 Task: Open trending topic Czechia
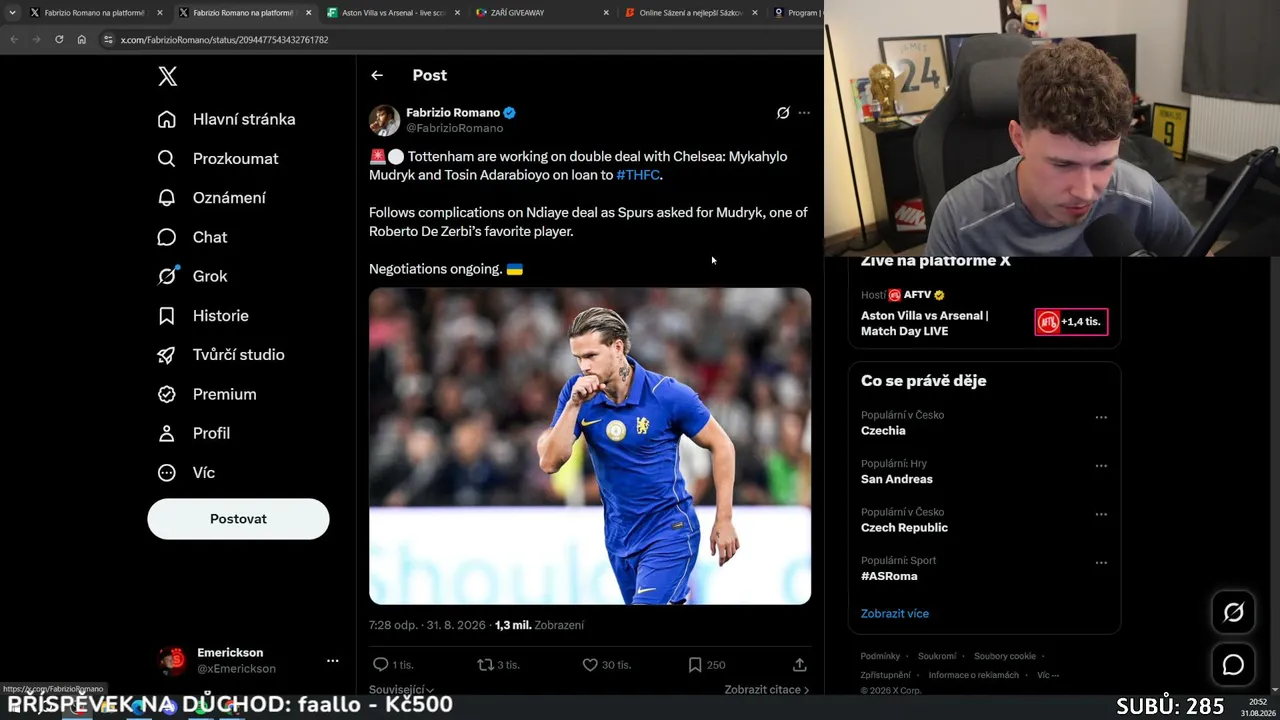pos(883,431)
